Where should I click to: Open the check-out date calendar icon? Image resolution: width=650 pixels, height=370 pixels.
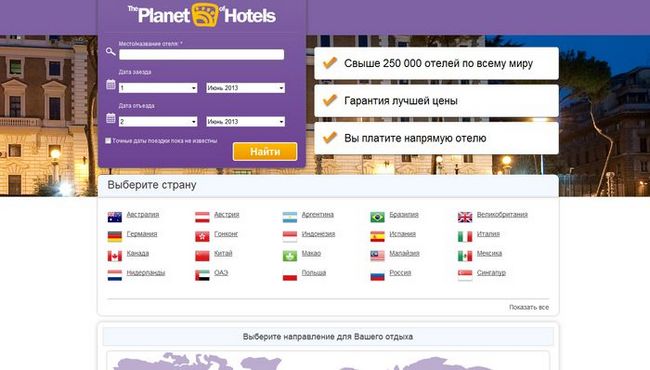pos(111,118)
